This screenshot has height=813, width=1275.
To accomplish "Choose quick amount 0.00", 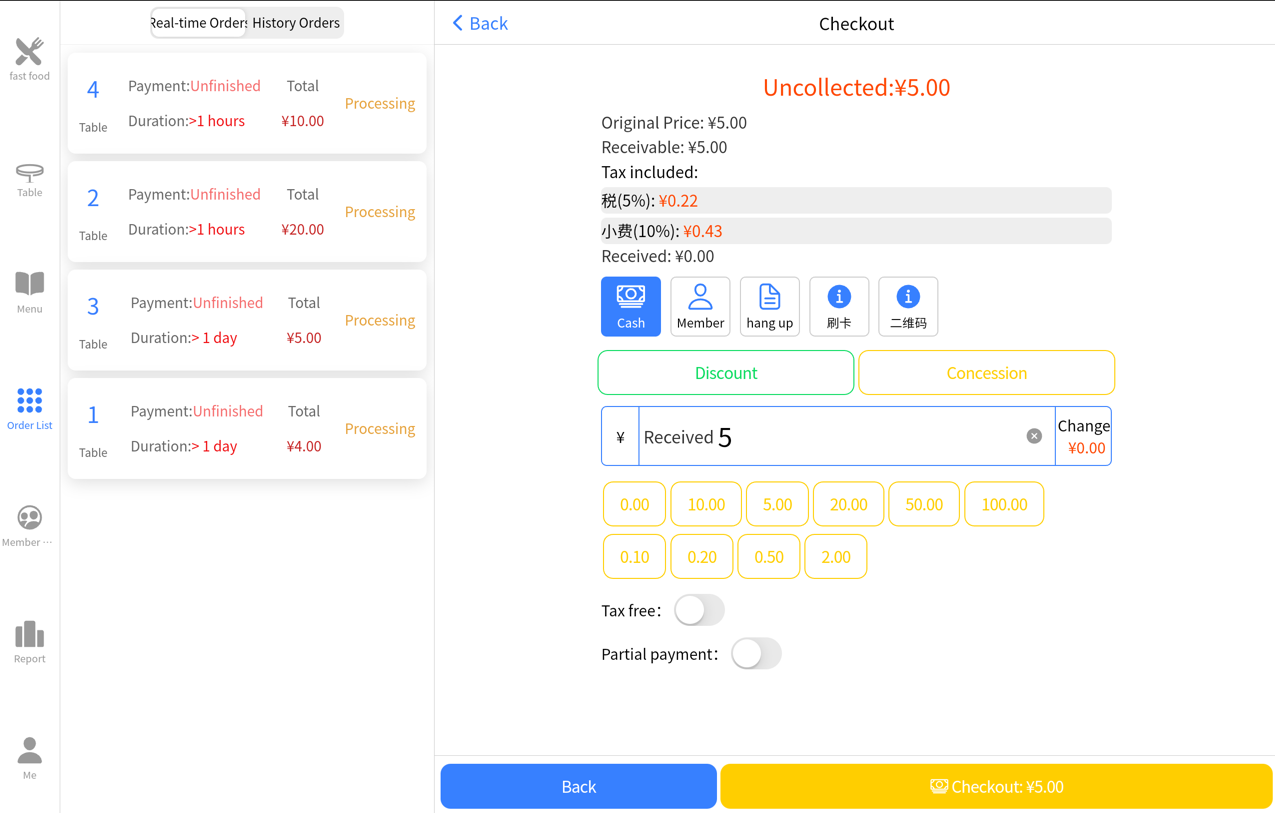I will coord(634,504).
